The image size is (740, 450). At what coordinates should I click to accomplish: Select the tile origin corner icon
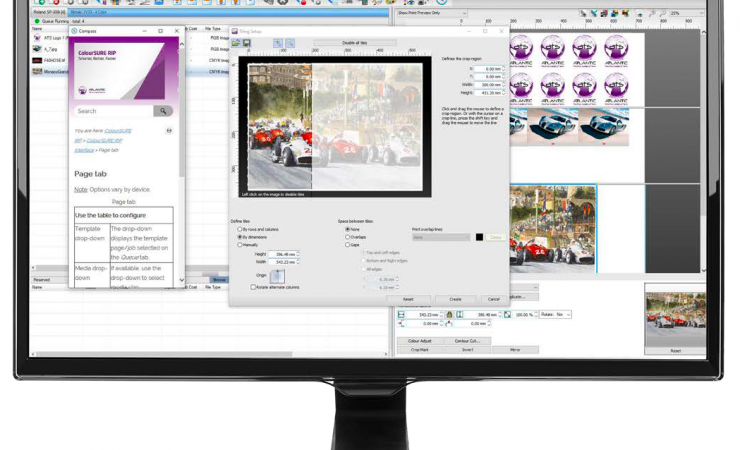coord(277,276)
